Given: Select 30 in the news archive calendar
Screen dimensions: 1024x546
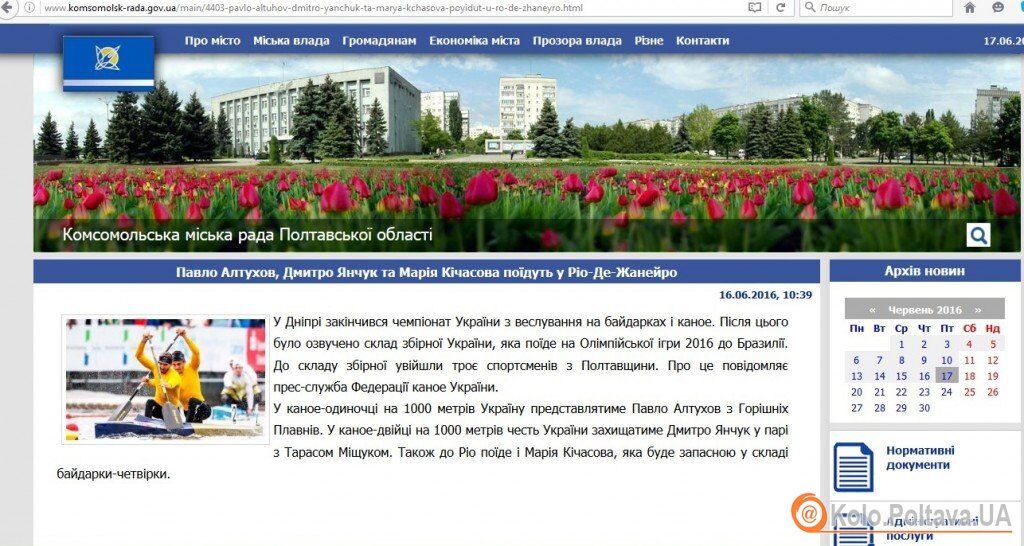Looking at the screenshot, I should pos(924,408).
